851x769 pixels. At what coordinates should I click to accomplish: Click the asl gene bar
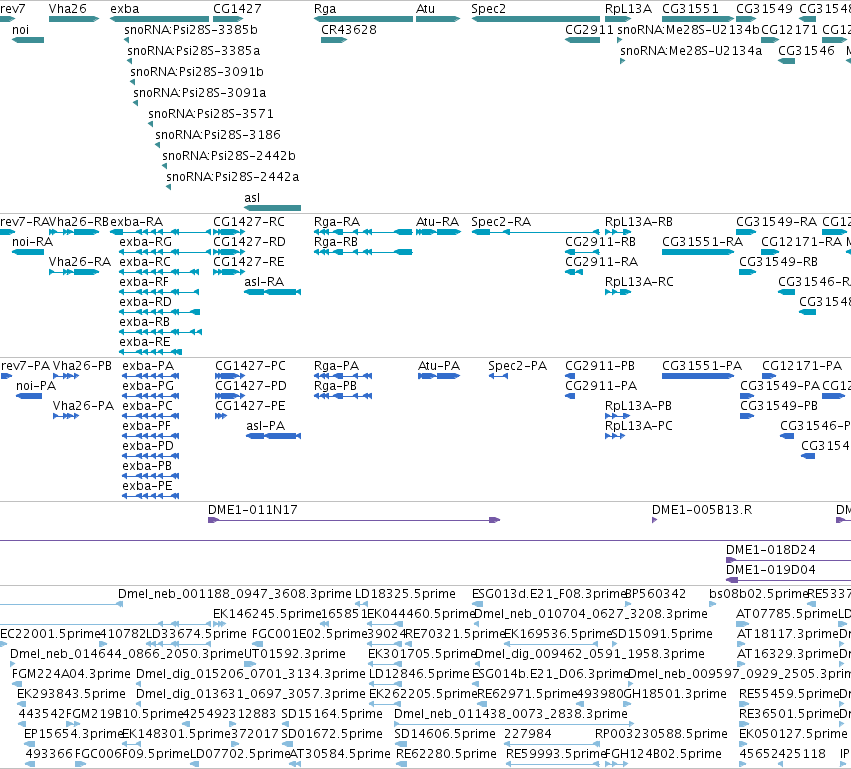click(x=272, y=208)
